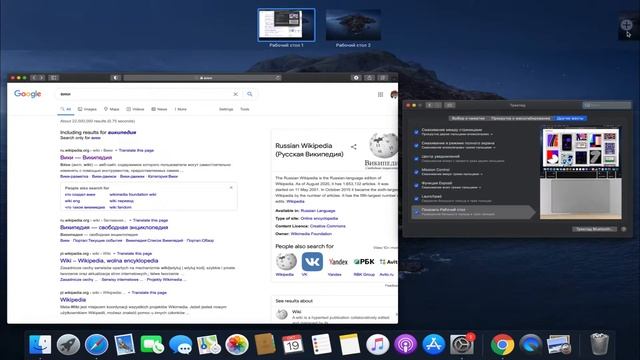Open Mail stamp icon in Dock
640x360 pixels.
click(x=124, y=344)
